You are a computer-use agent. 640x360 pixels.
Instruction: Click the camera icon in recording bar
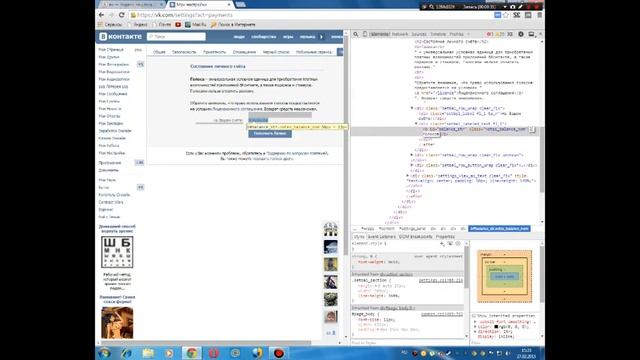[513, 7]
